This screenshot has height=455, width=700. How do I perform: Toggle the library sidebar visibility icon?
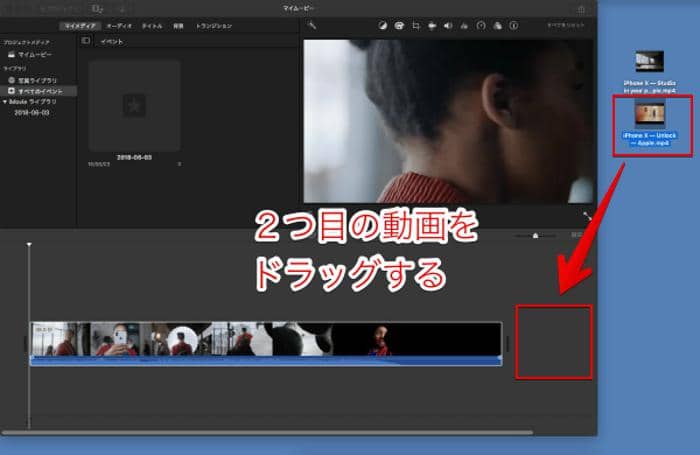pyautogui.click(x=86, y=41)
